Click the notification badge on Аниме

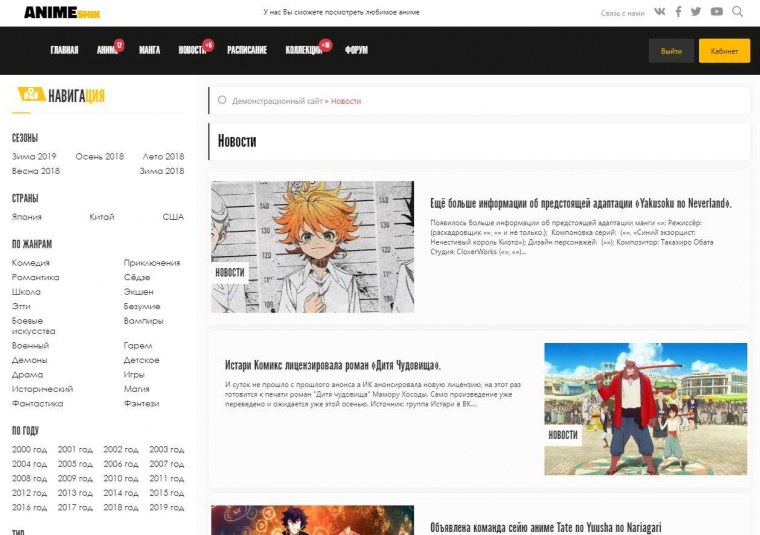point(119,45)
